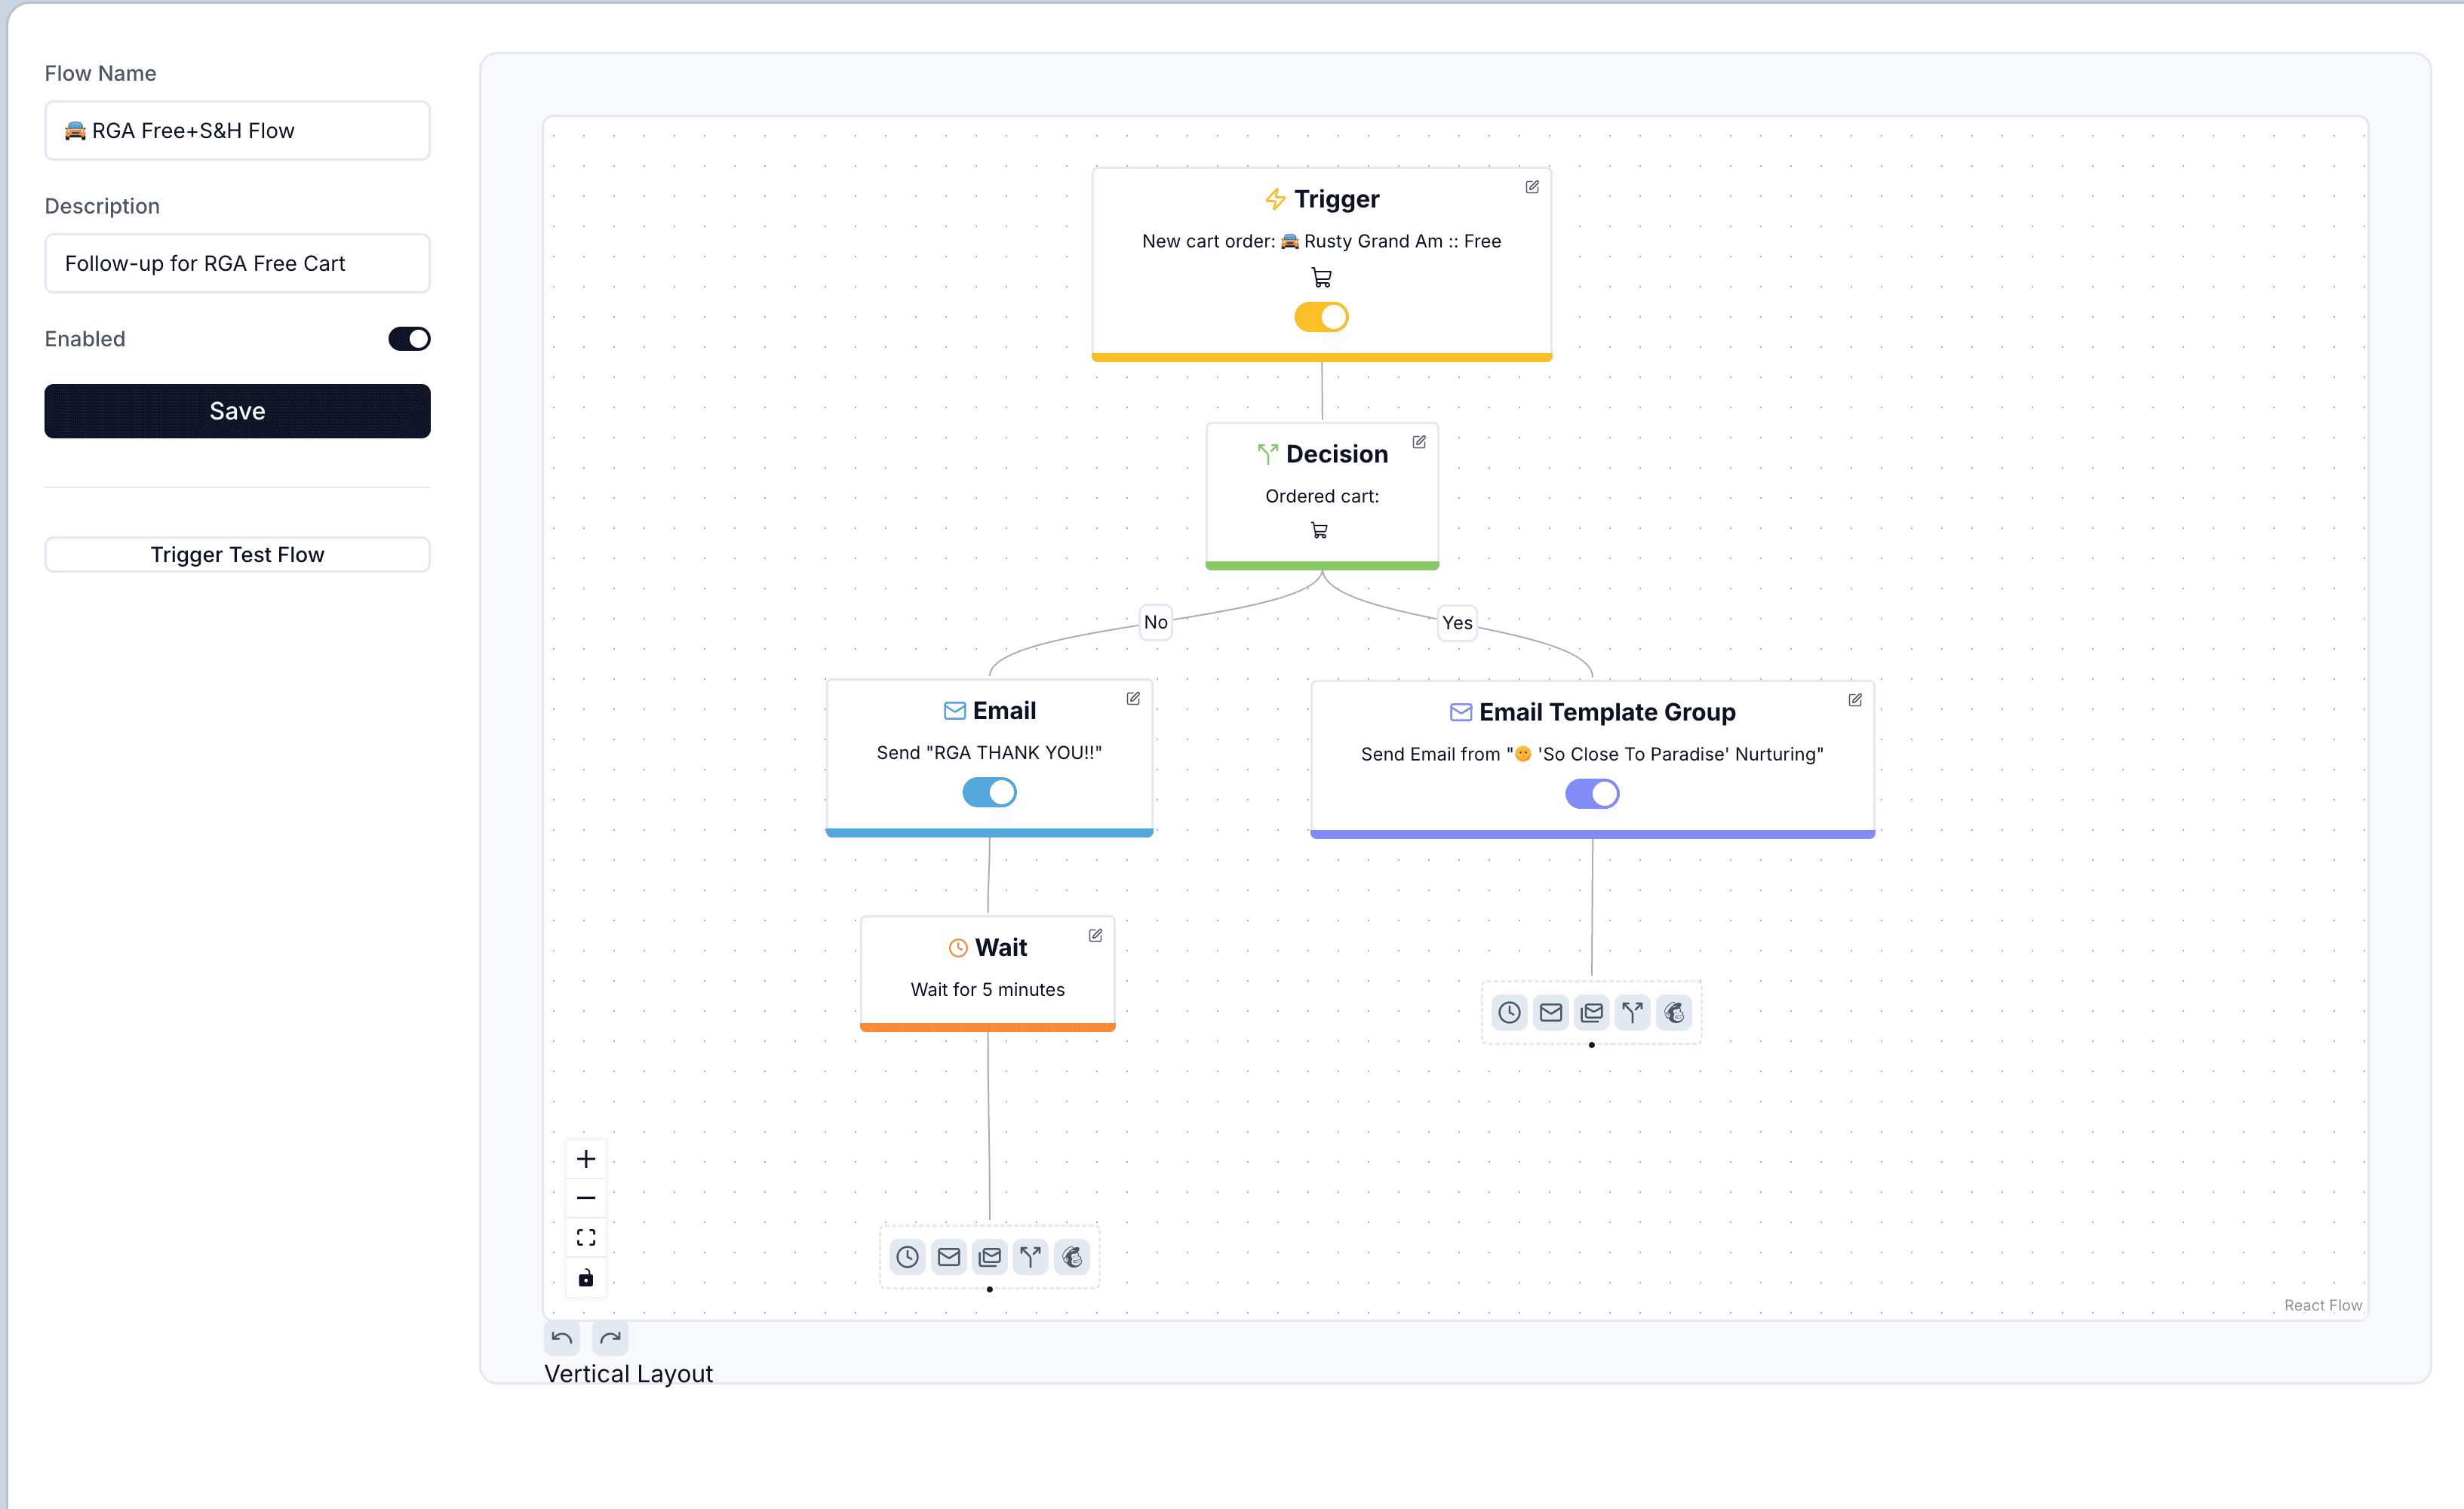Viewport: 2464px width, 1509px height.
Task: Add a Wait step below the Wait node
Action: tap(907, 1257)
